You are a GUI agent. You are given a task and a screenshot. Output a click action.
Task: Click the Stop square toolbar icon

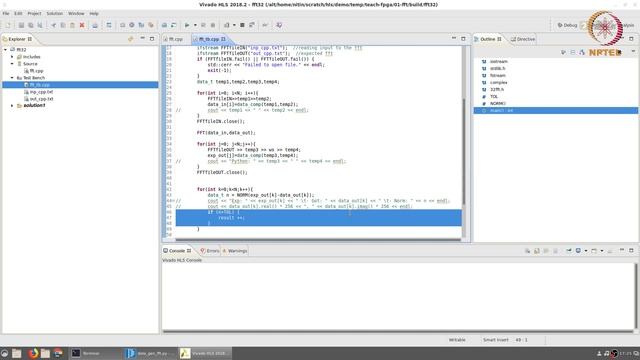click(242, 25)
